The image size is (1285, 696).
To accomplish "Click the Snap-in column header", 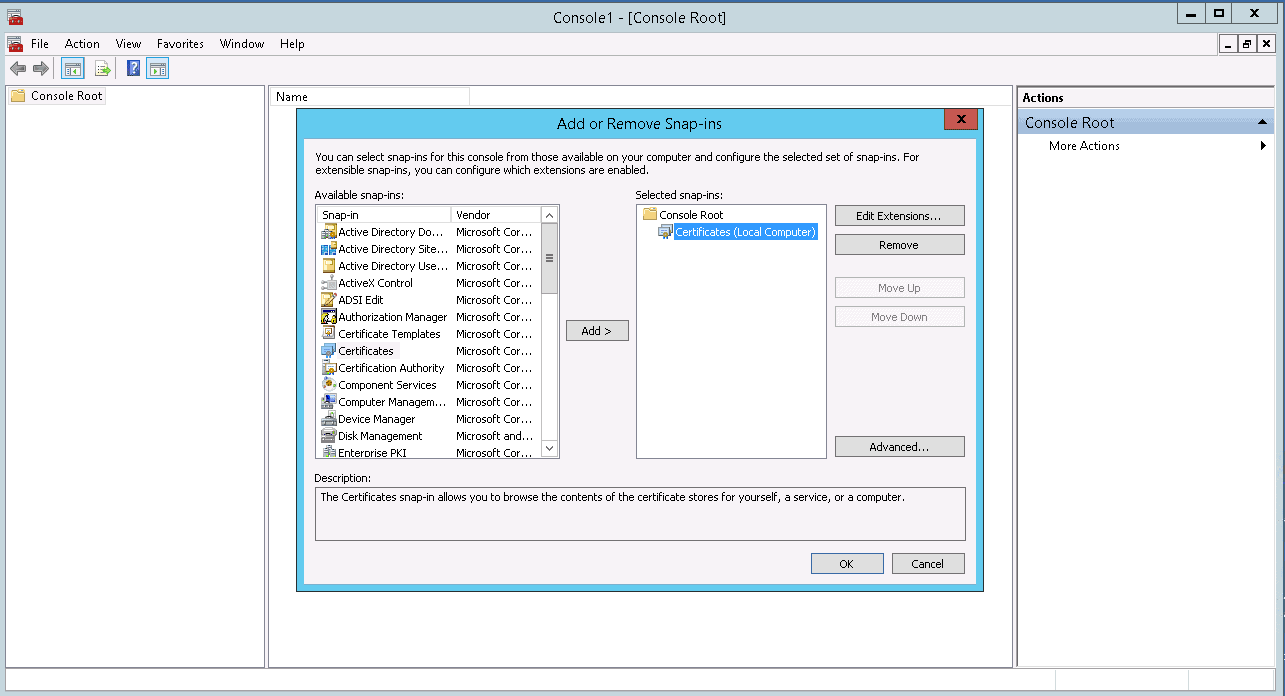I will pyautogui.click(x=384, y=215).
